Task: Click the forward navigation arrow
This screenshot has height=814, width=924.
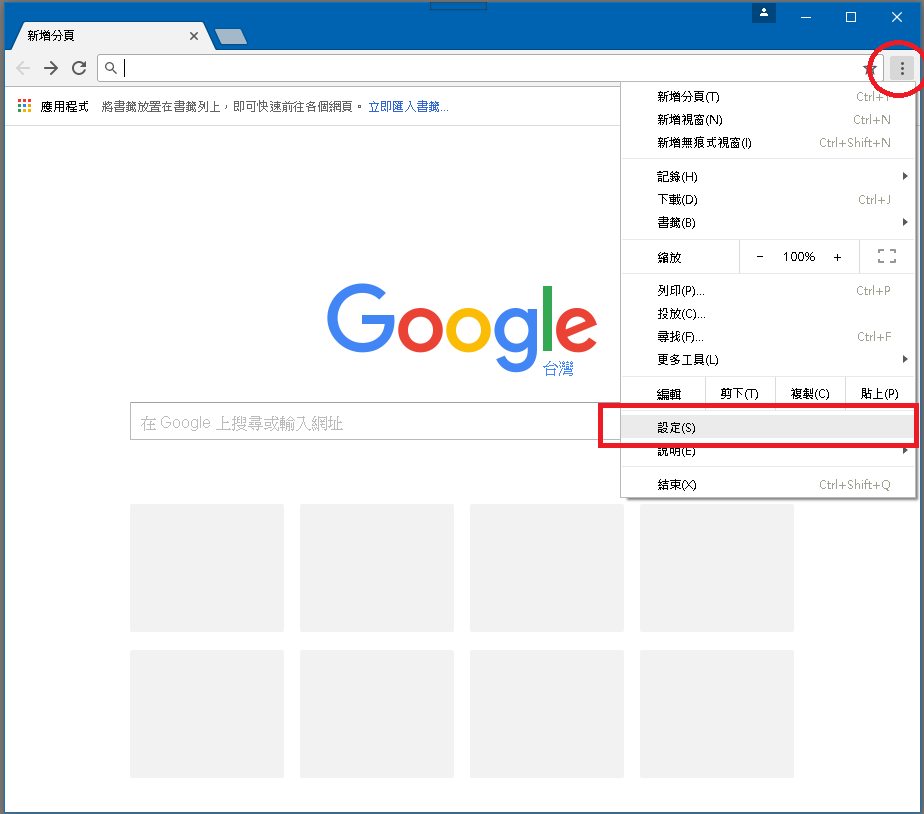Action: tap(51, 68)
